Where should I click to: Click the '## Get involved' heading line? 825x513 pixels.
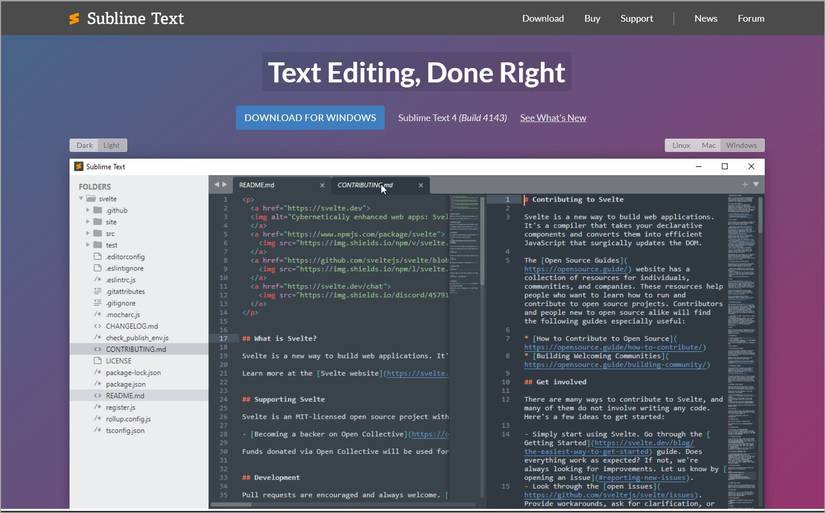pyautogui.click(x=555, y=382)
